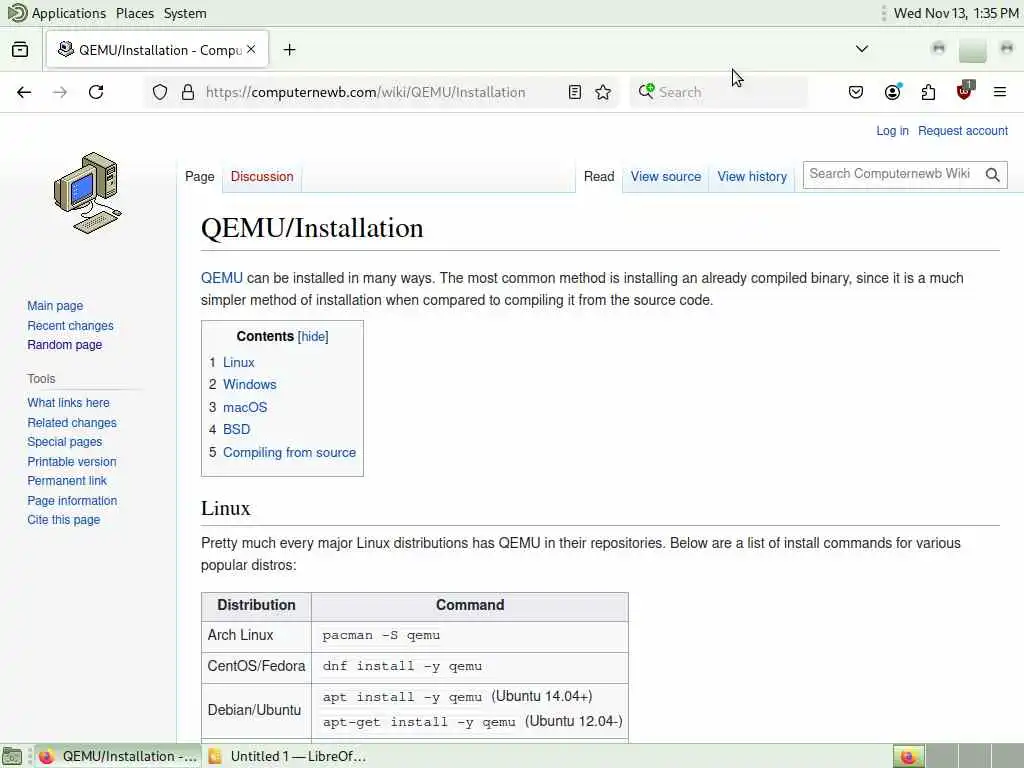The height and width of the screenshot is (768, 1024).
Task: Click the Log in link
Action: pyautogui.click(x=892, y=131)
